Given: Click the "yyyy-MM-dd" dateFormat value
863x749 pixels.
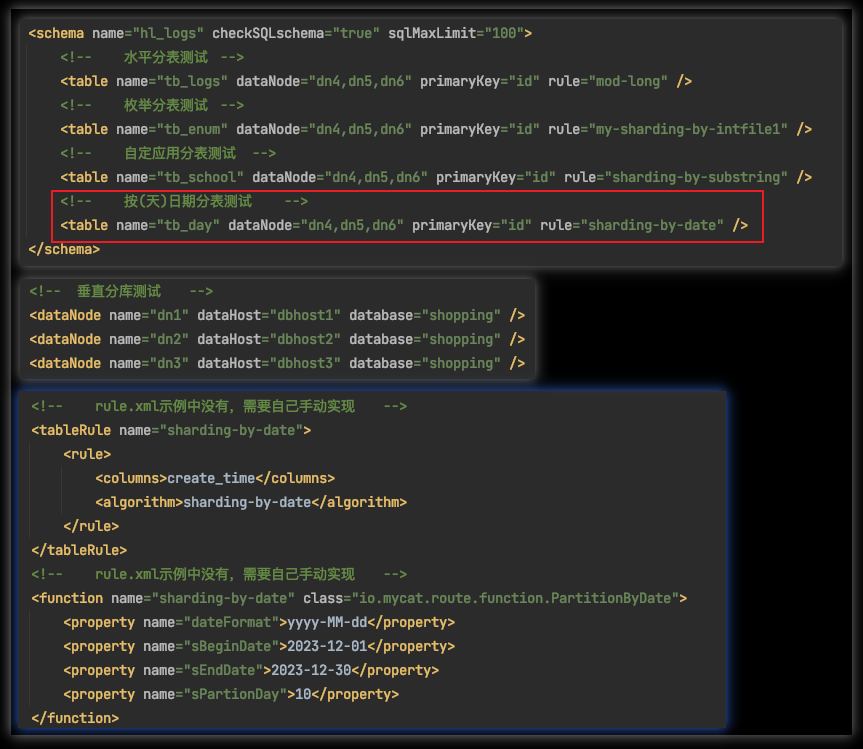Looking at the screenshot, I should click(327, 622).
